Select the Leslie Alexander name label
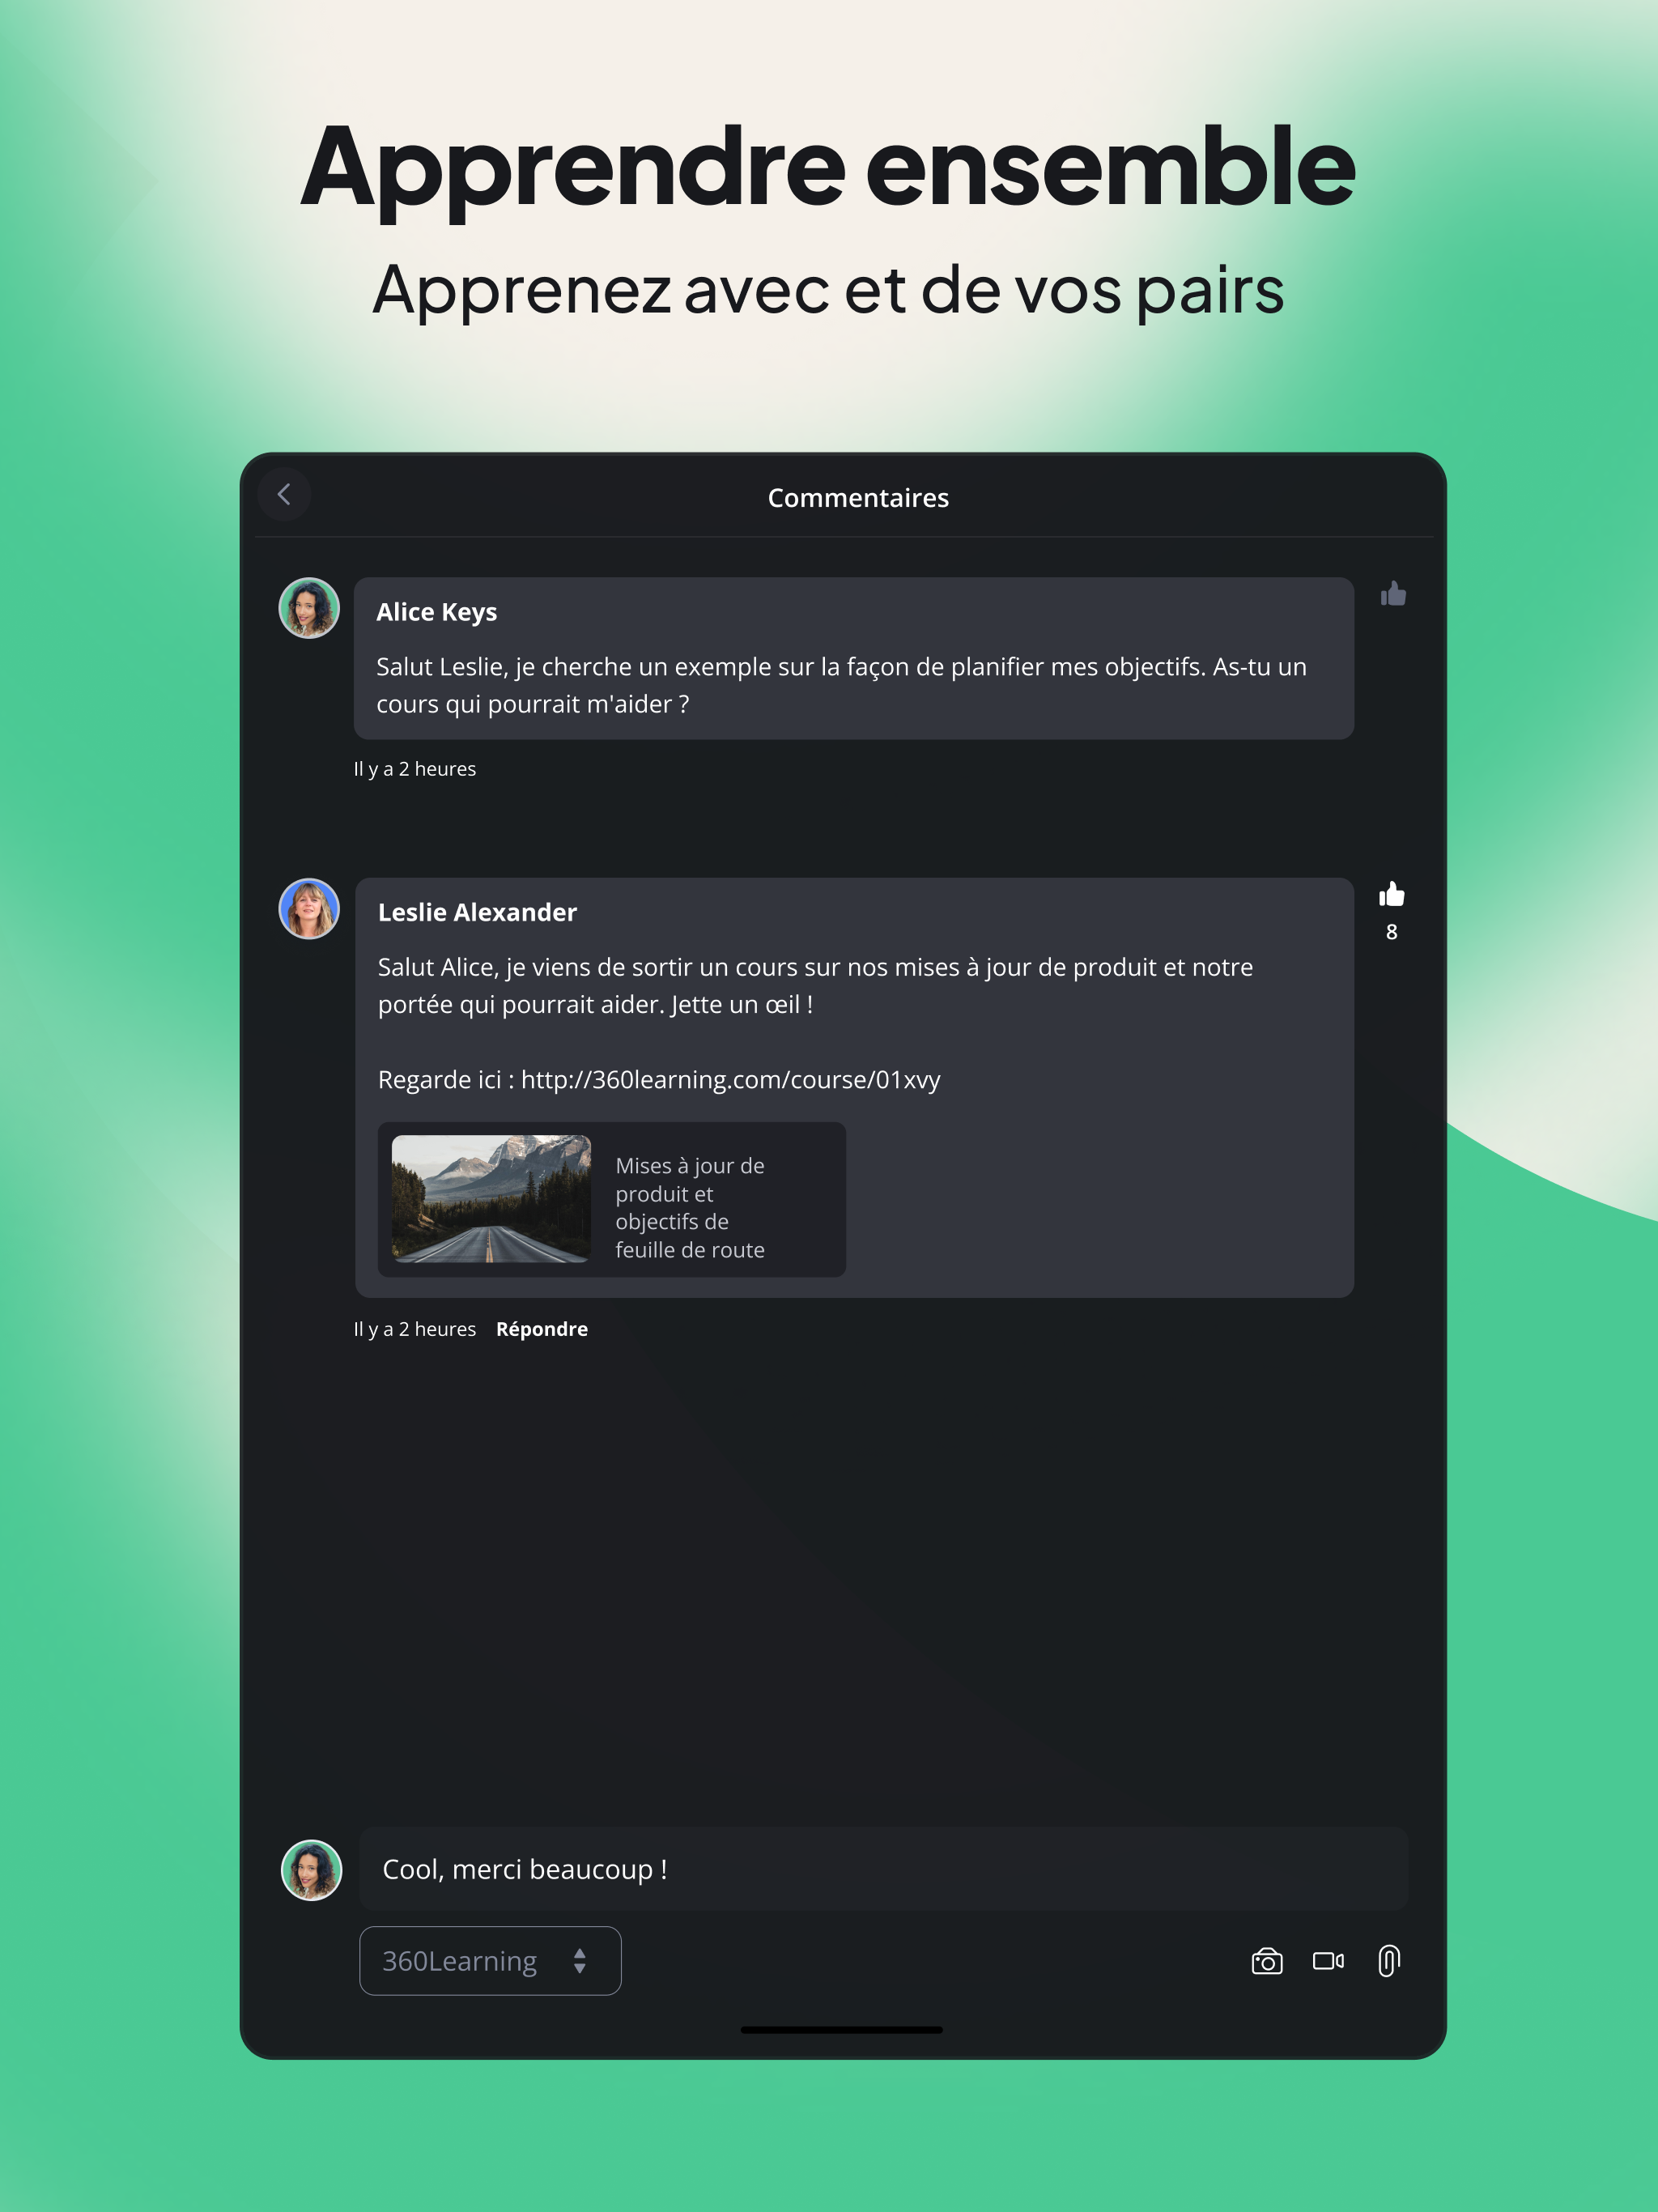 pyautogui.click(x=477, y=912)
